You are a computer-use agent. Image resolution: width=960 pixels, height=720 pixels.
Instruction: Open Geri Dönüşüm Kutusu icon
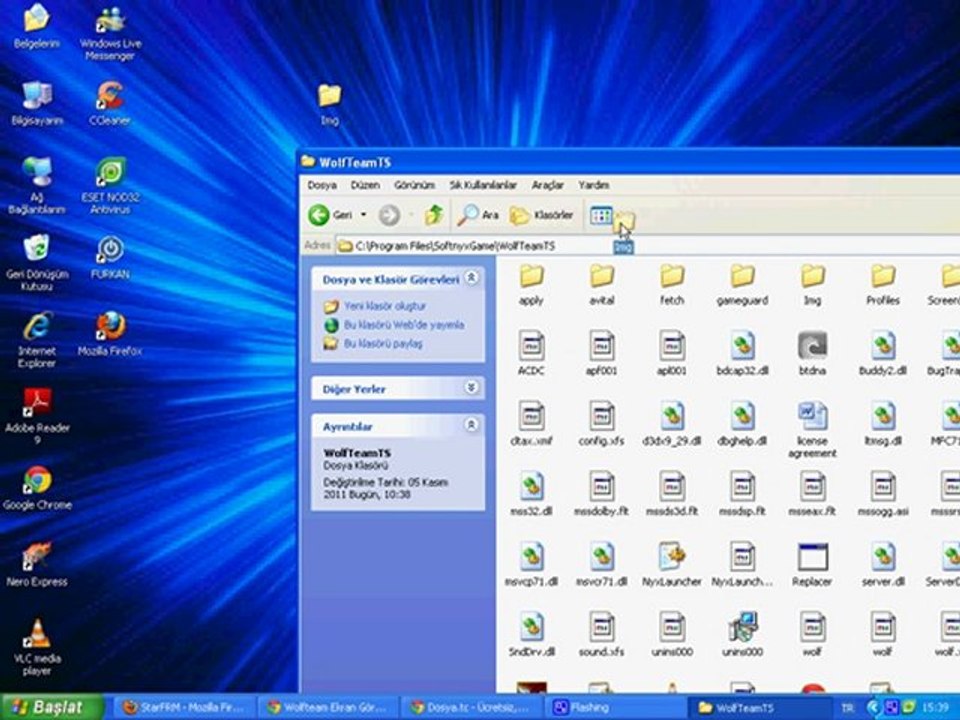37,262
